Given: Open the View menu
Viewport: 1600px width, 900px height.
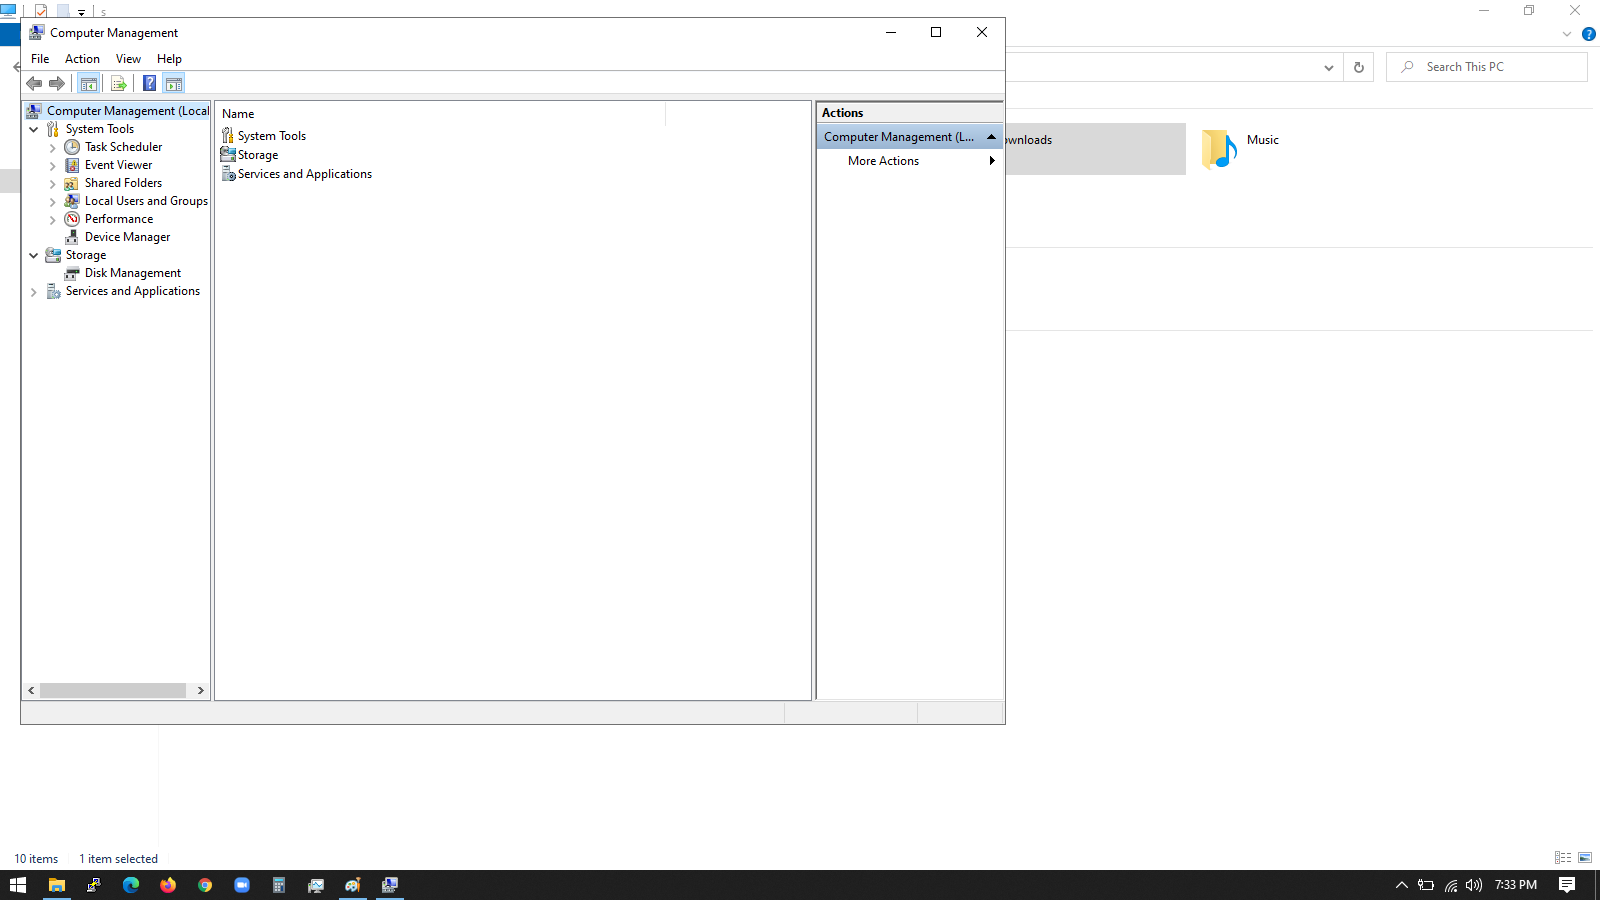Looking at the screenshot, I should (128, 58).
